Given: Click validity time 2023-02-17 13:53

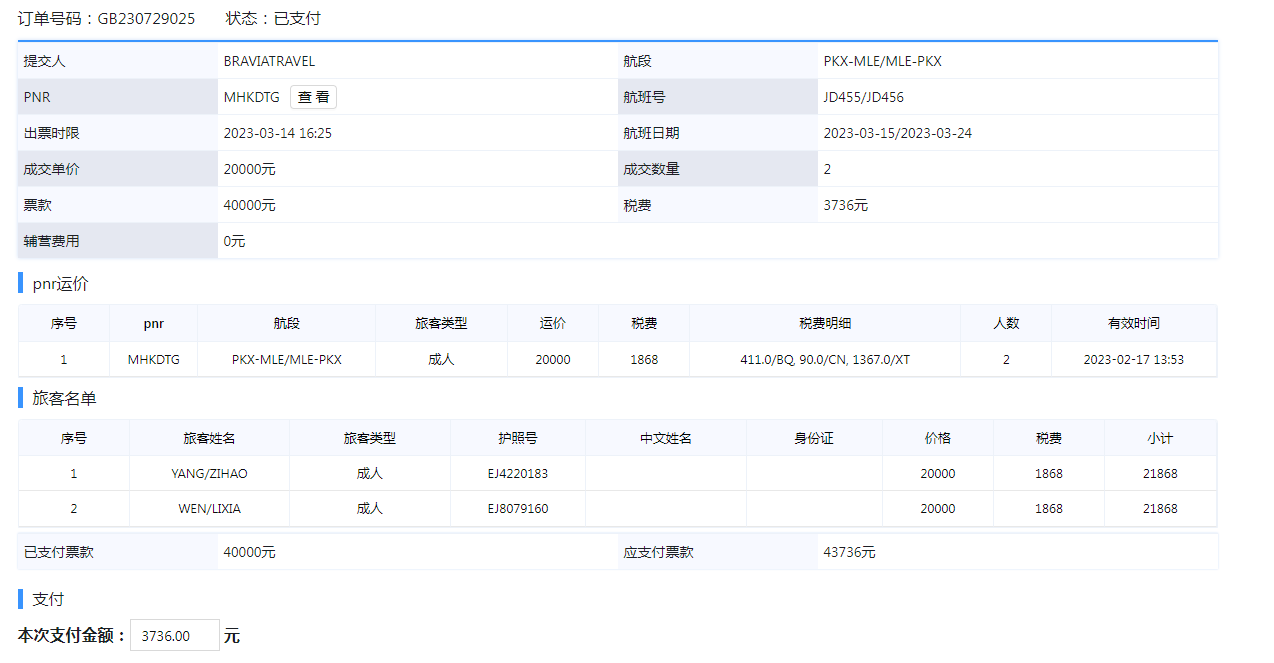Looking at the screenshot, I should click(x=1133, y=359).
